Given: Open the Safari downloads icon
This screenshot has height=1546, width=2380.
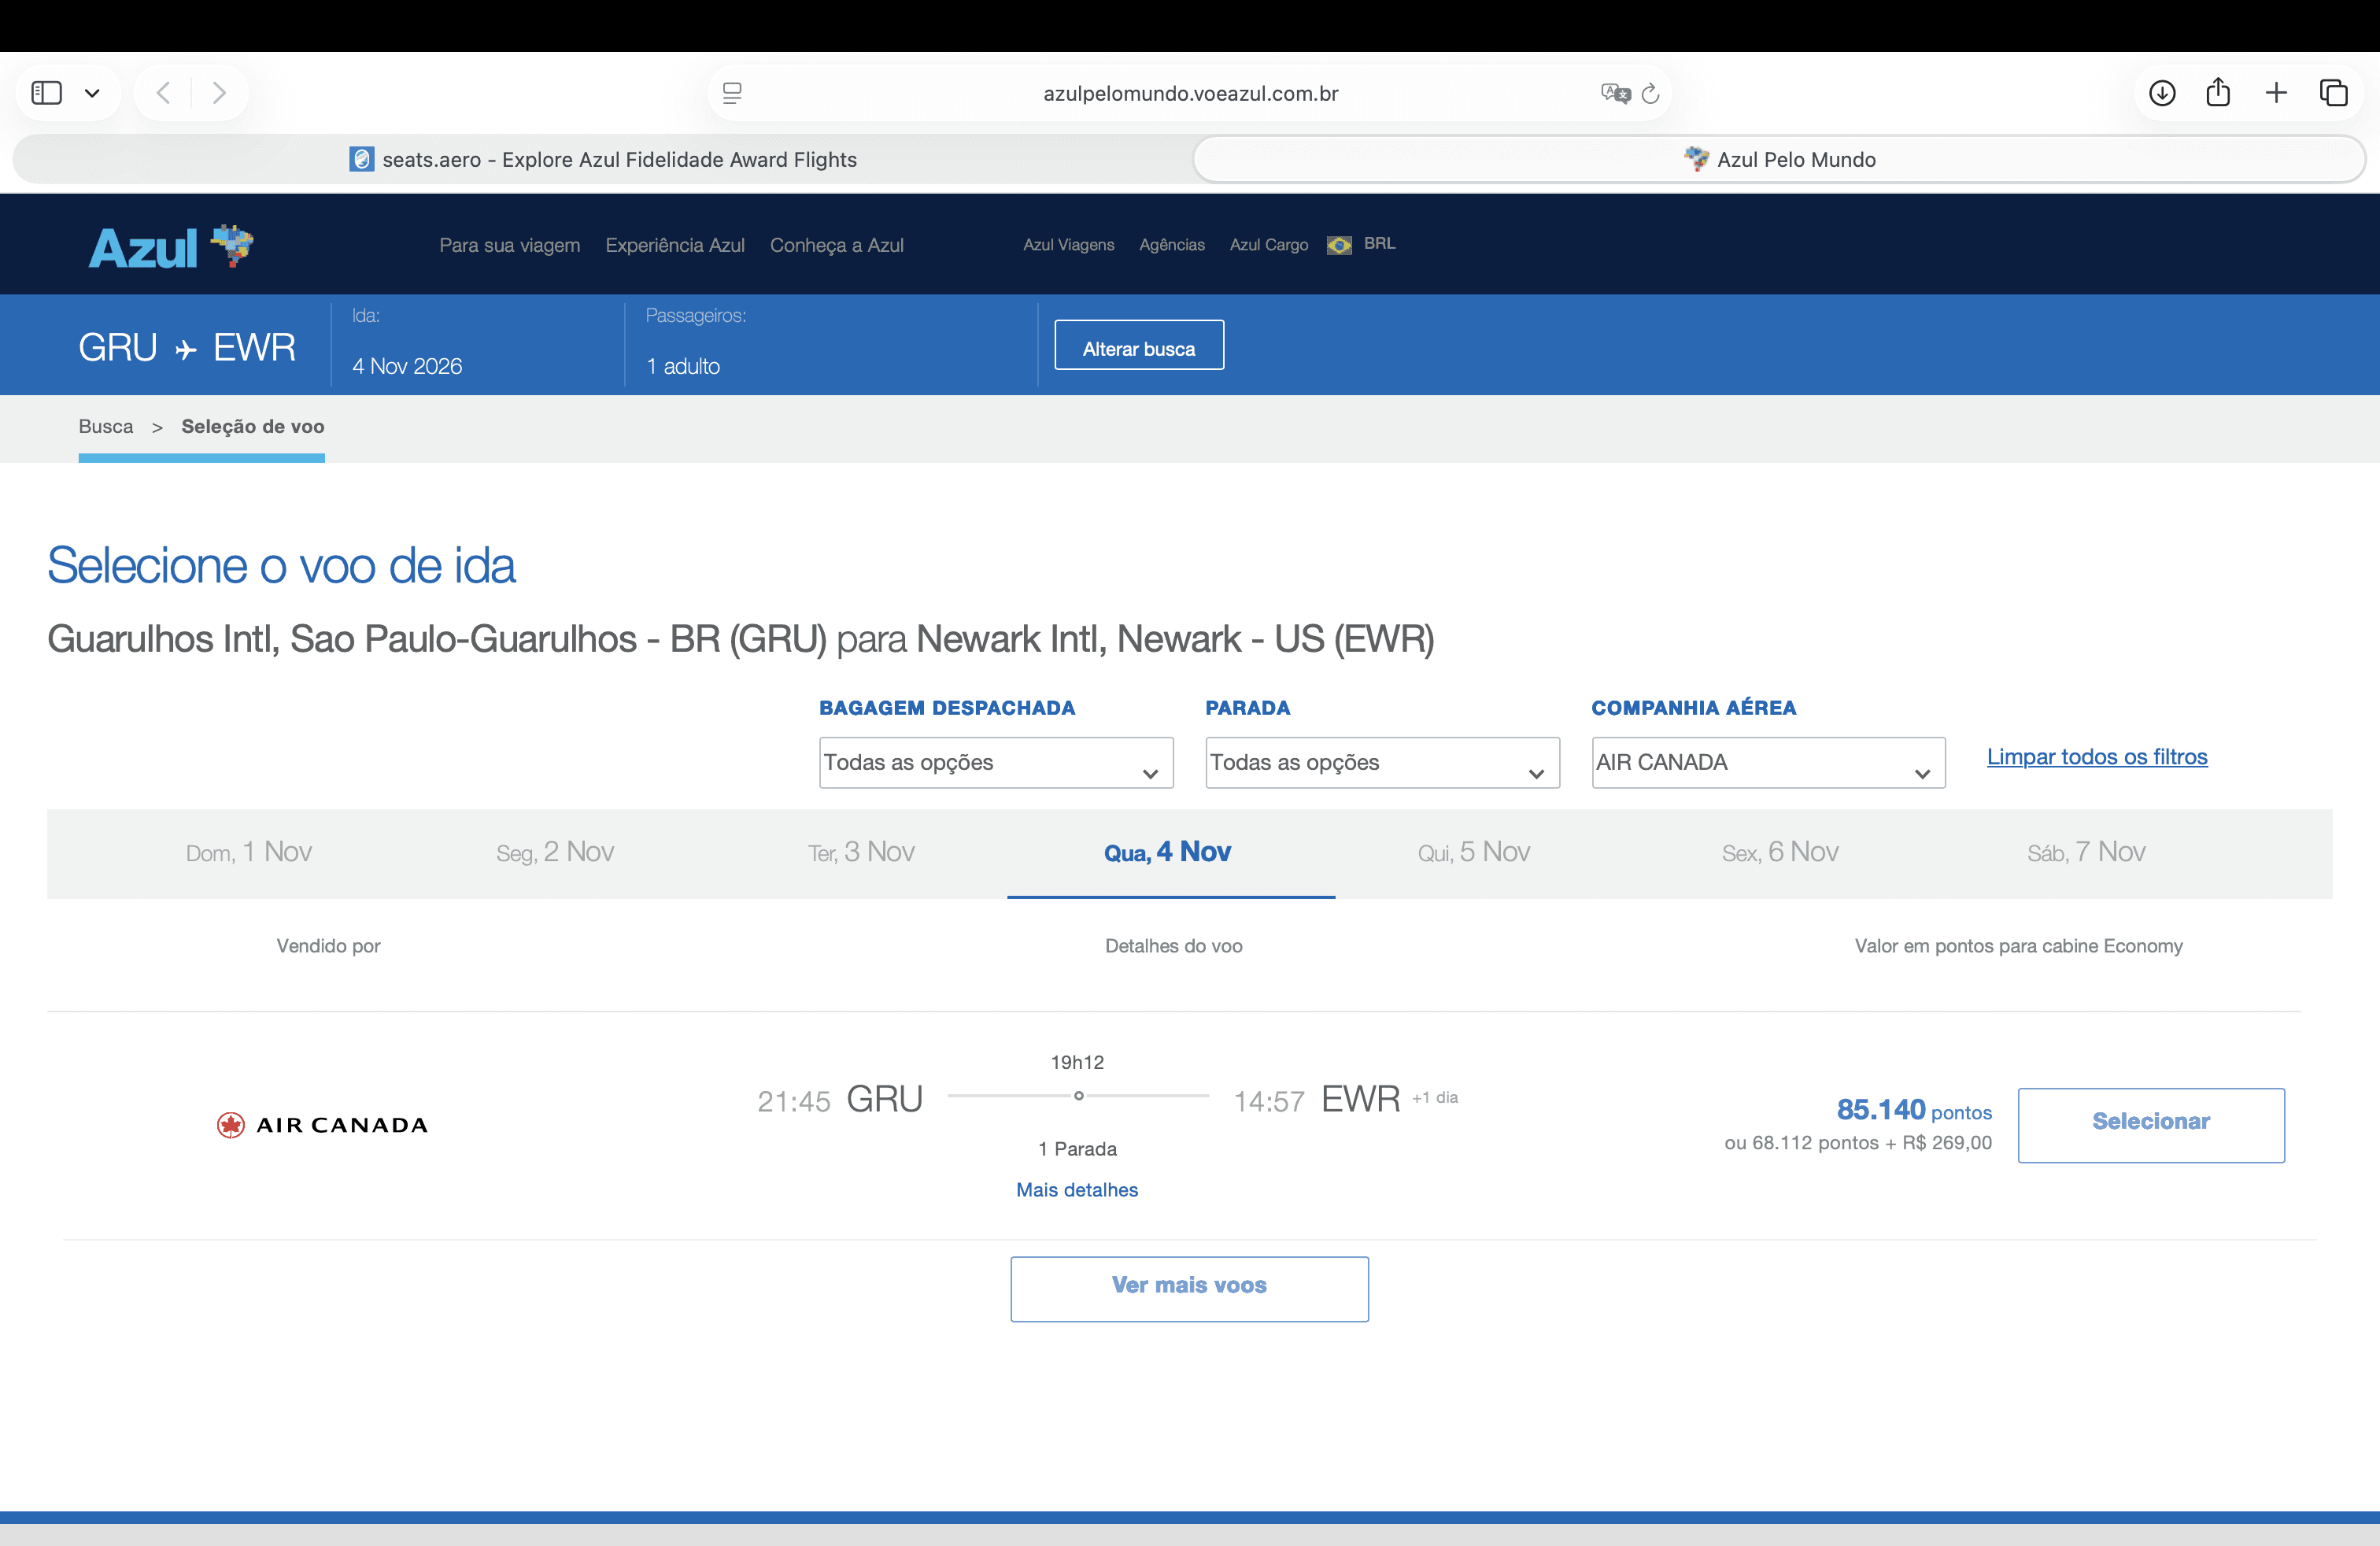Looking at the screenshot, I should click(x=2162, y=93).
